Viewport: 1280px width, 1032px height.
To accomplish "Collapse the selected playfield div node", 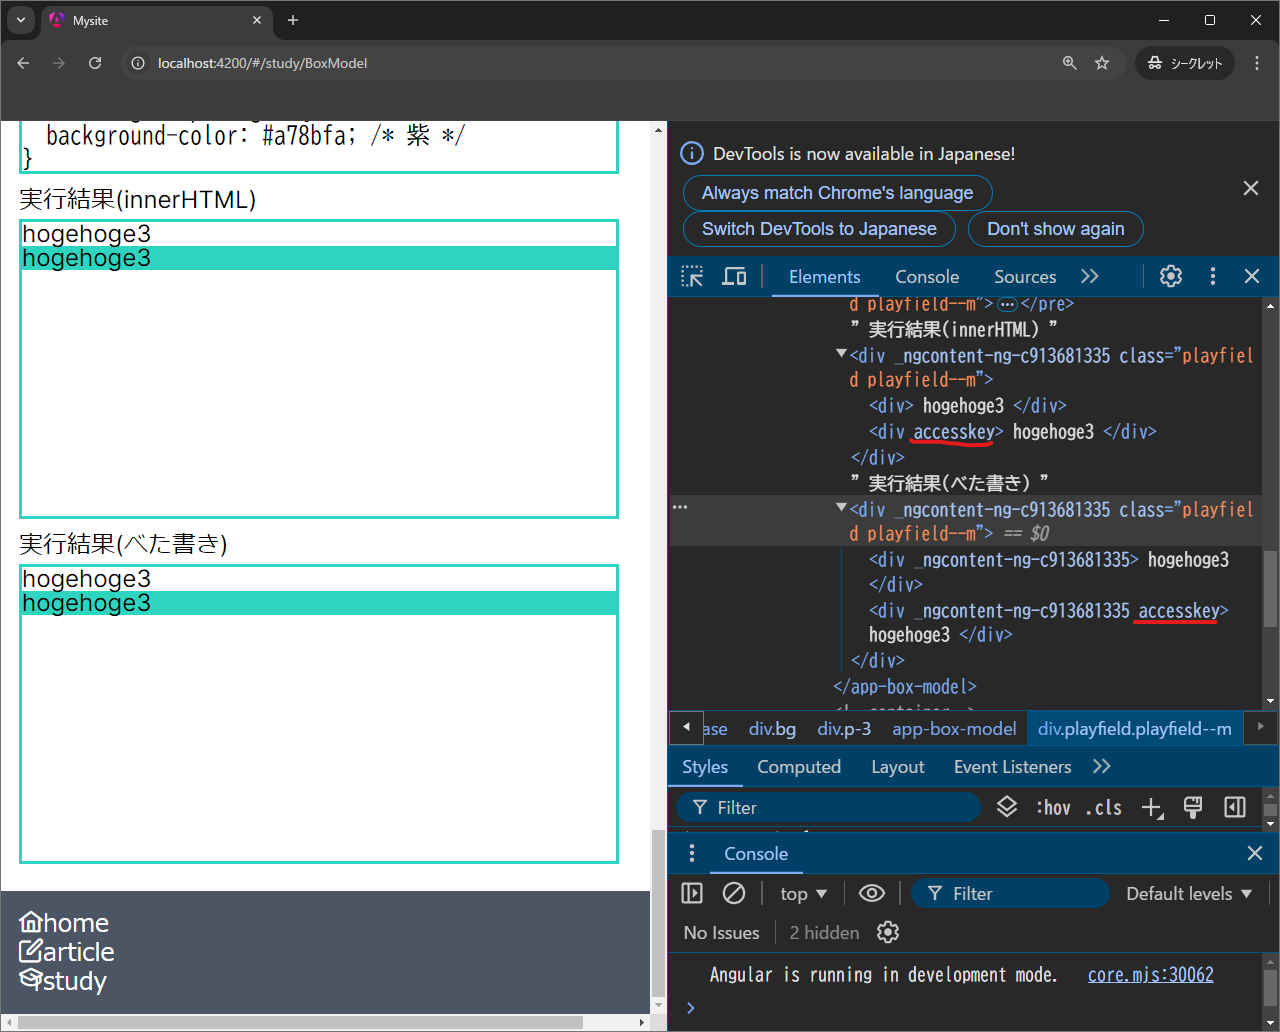I will click(x=841, y=508).
